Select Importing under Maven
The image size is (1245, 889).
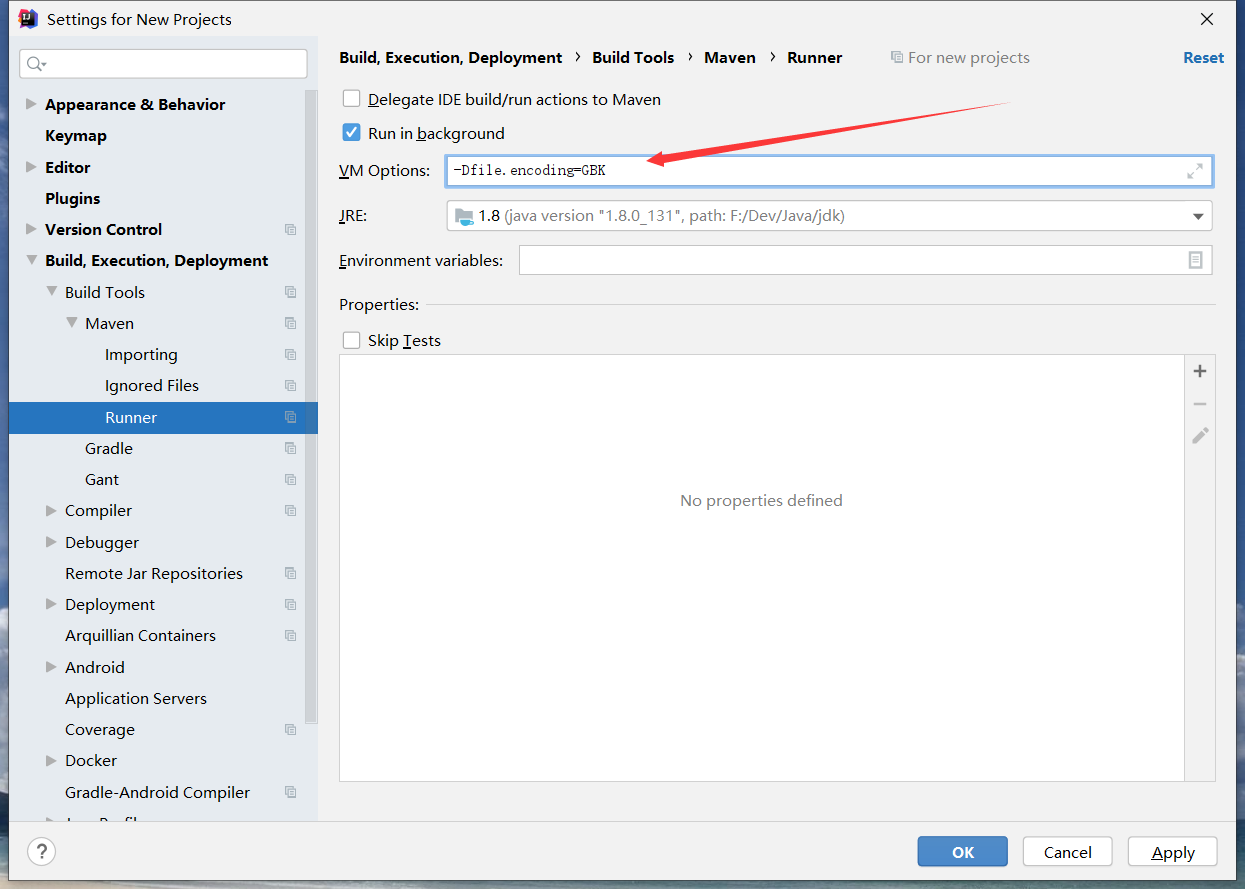point(141,355)
